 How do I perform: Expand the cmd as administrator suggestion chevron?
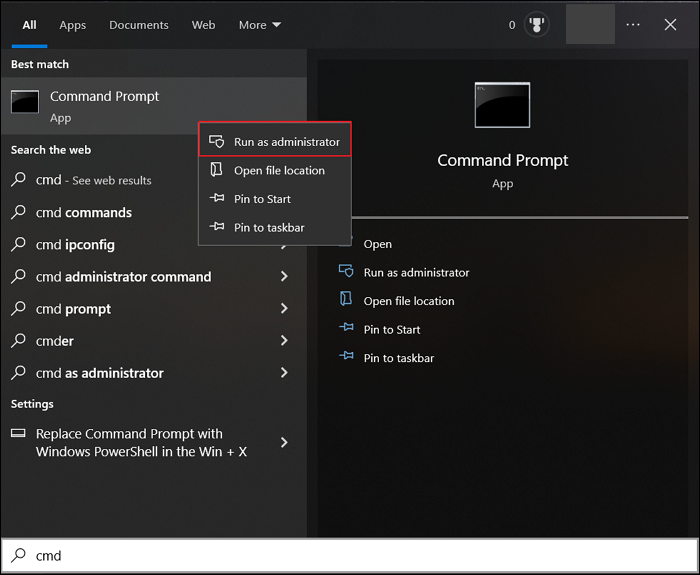tap(284, 373)
